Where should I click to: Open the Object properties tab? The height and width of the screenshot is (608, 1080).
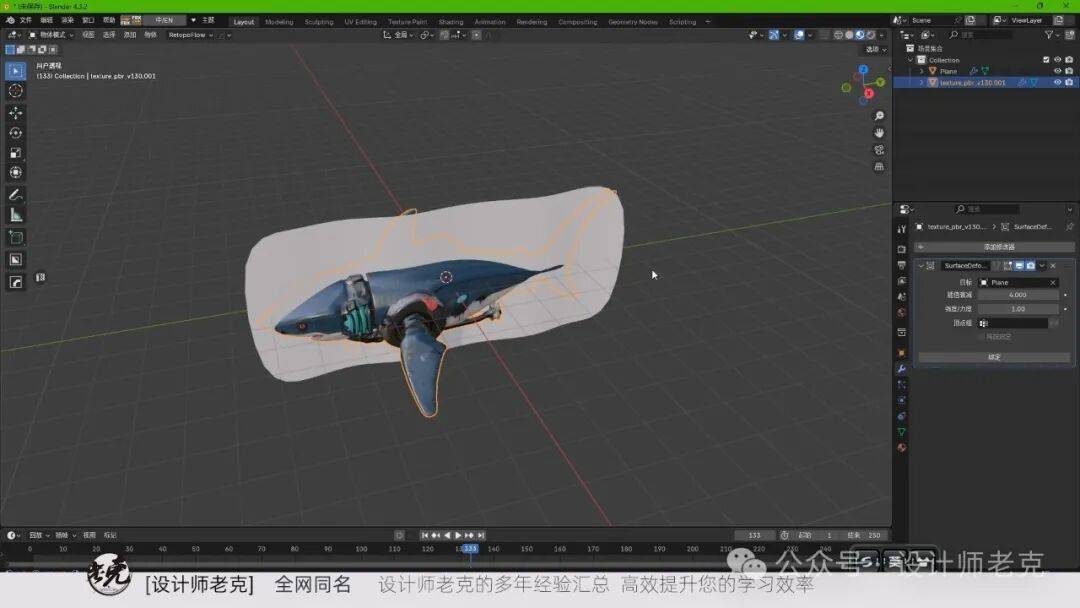[902, 353]
